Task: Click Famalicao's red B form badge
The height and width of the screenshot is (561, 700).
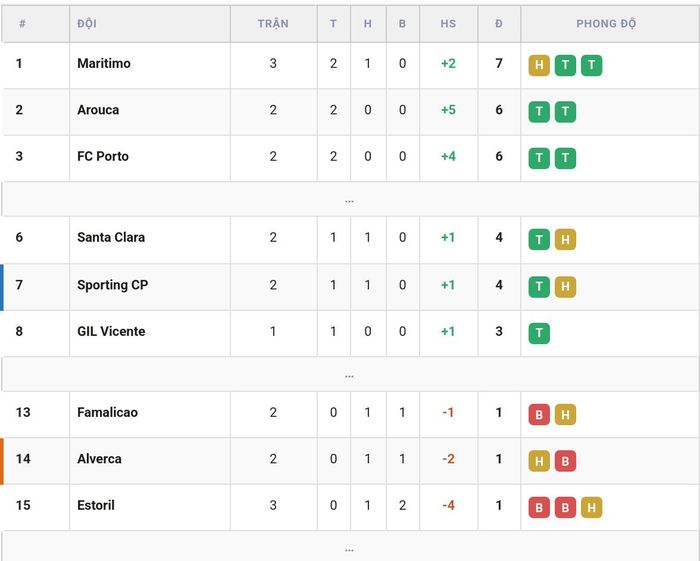Action: pyautogui.click(x=539, y=415)
